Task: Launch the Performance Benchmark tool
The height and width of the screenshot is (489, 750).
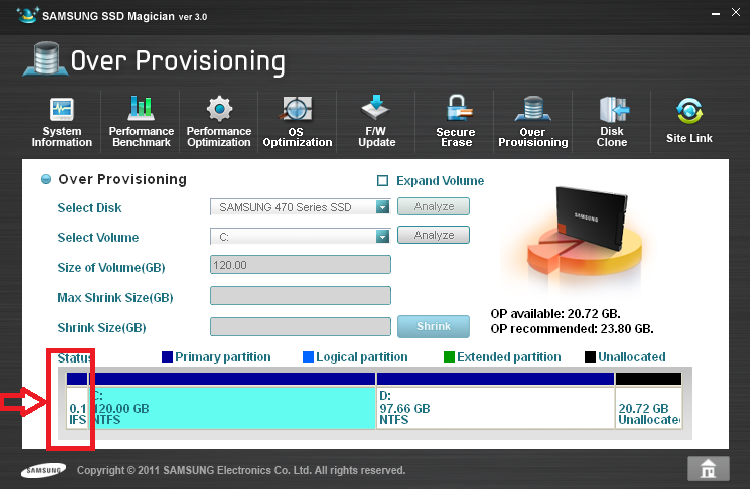Action: [x=141, y=121]
